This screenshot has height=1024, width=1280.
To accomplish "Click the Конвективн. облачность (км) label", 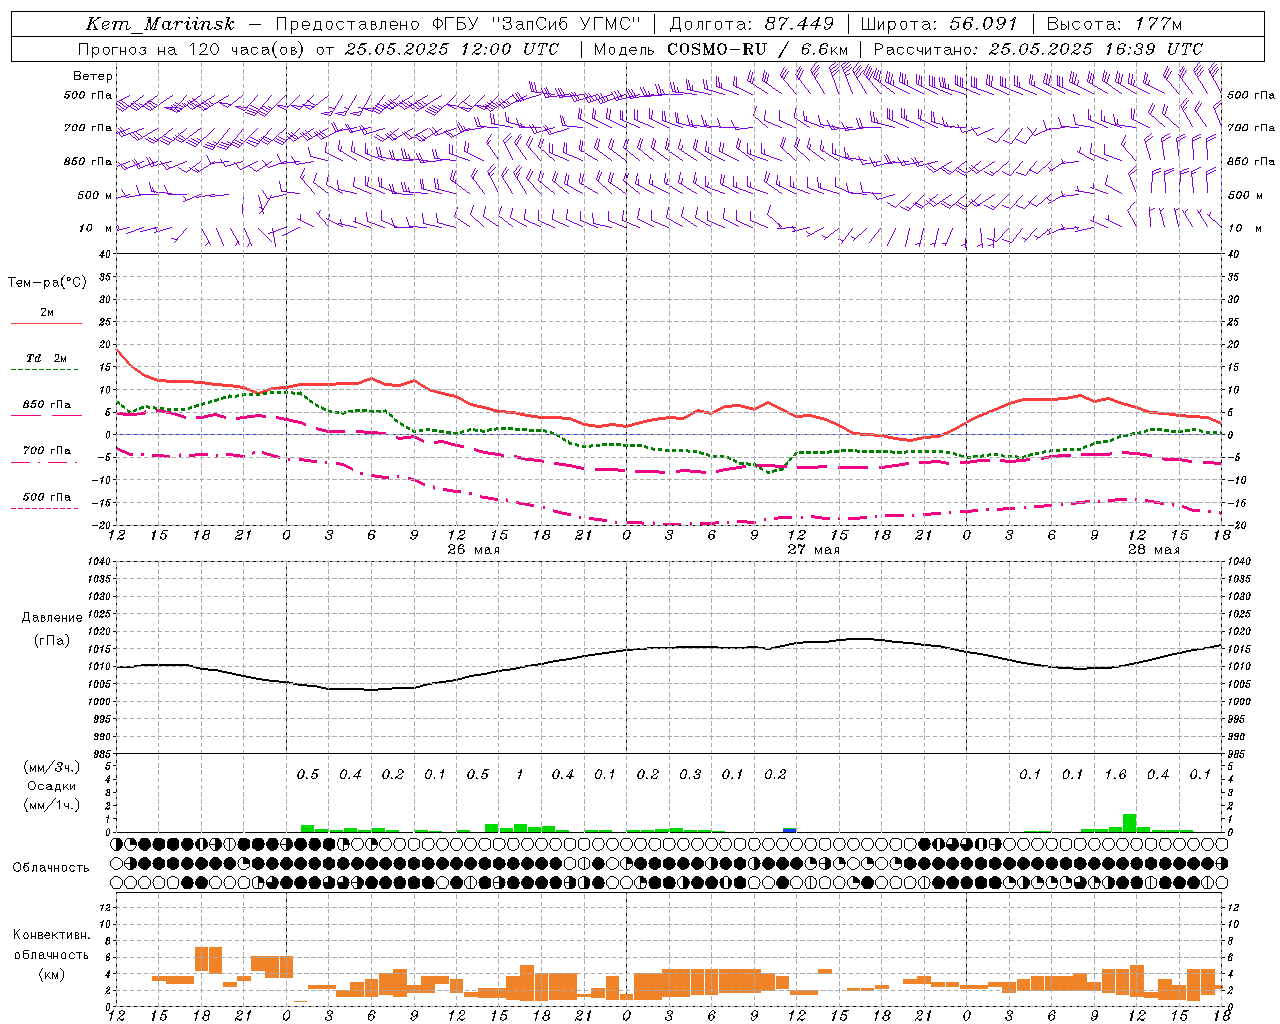I will pos(51,954).
